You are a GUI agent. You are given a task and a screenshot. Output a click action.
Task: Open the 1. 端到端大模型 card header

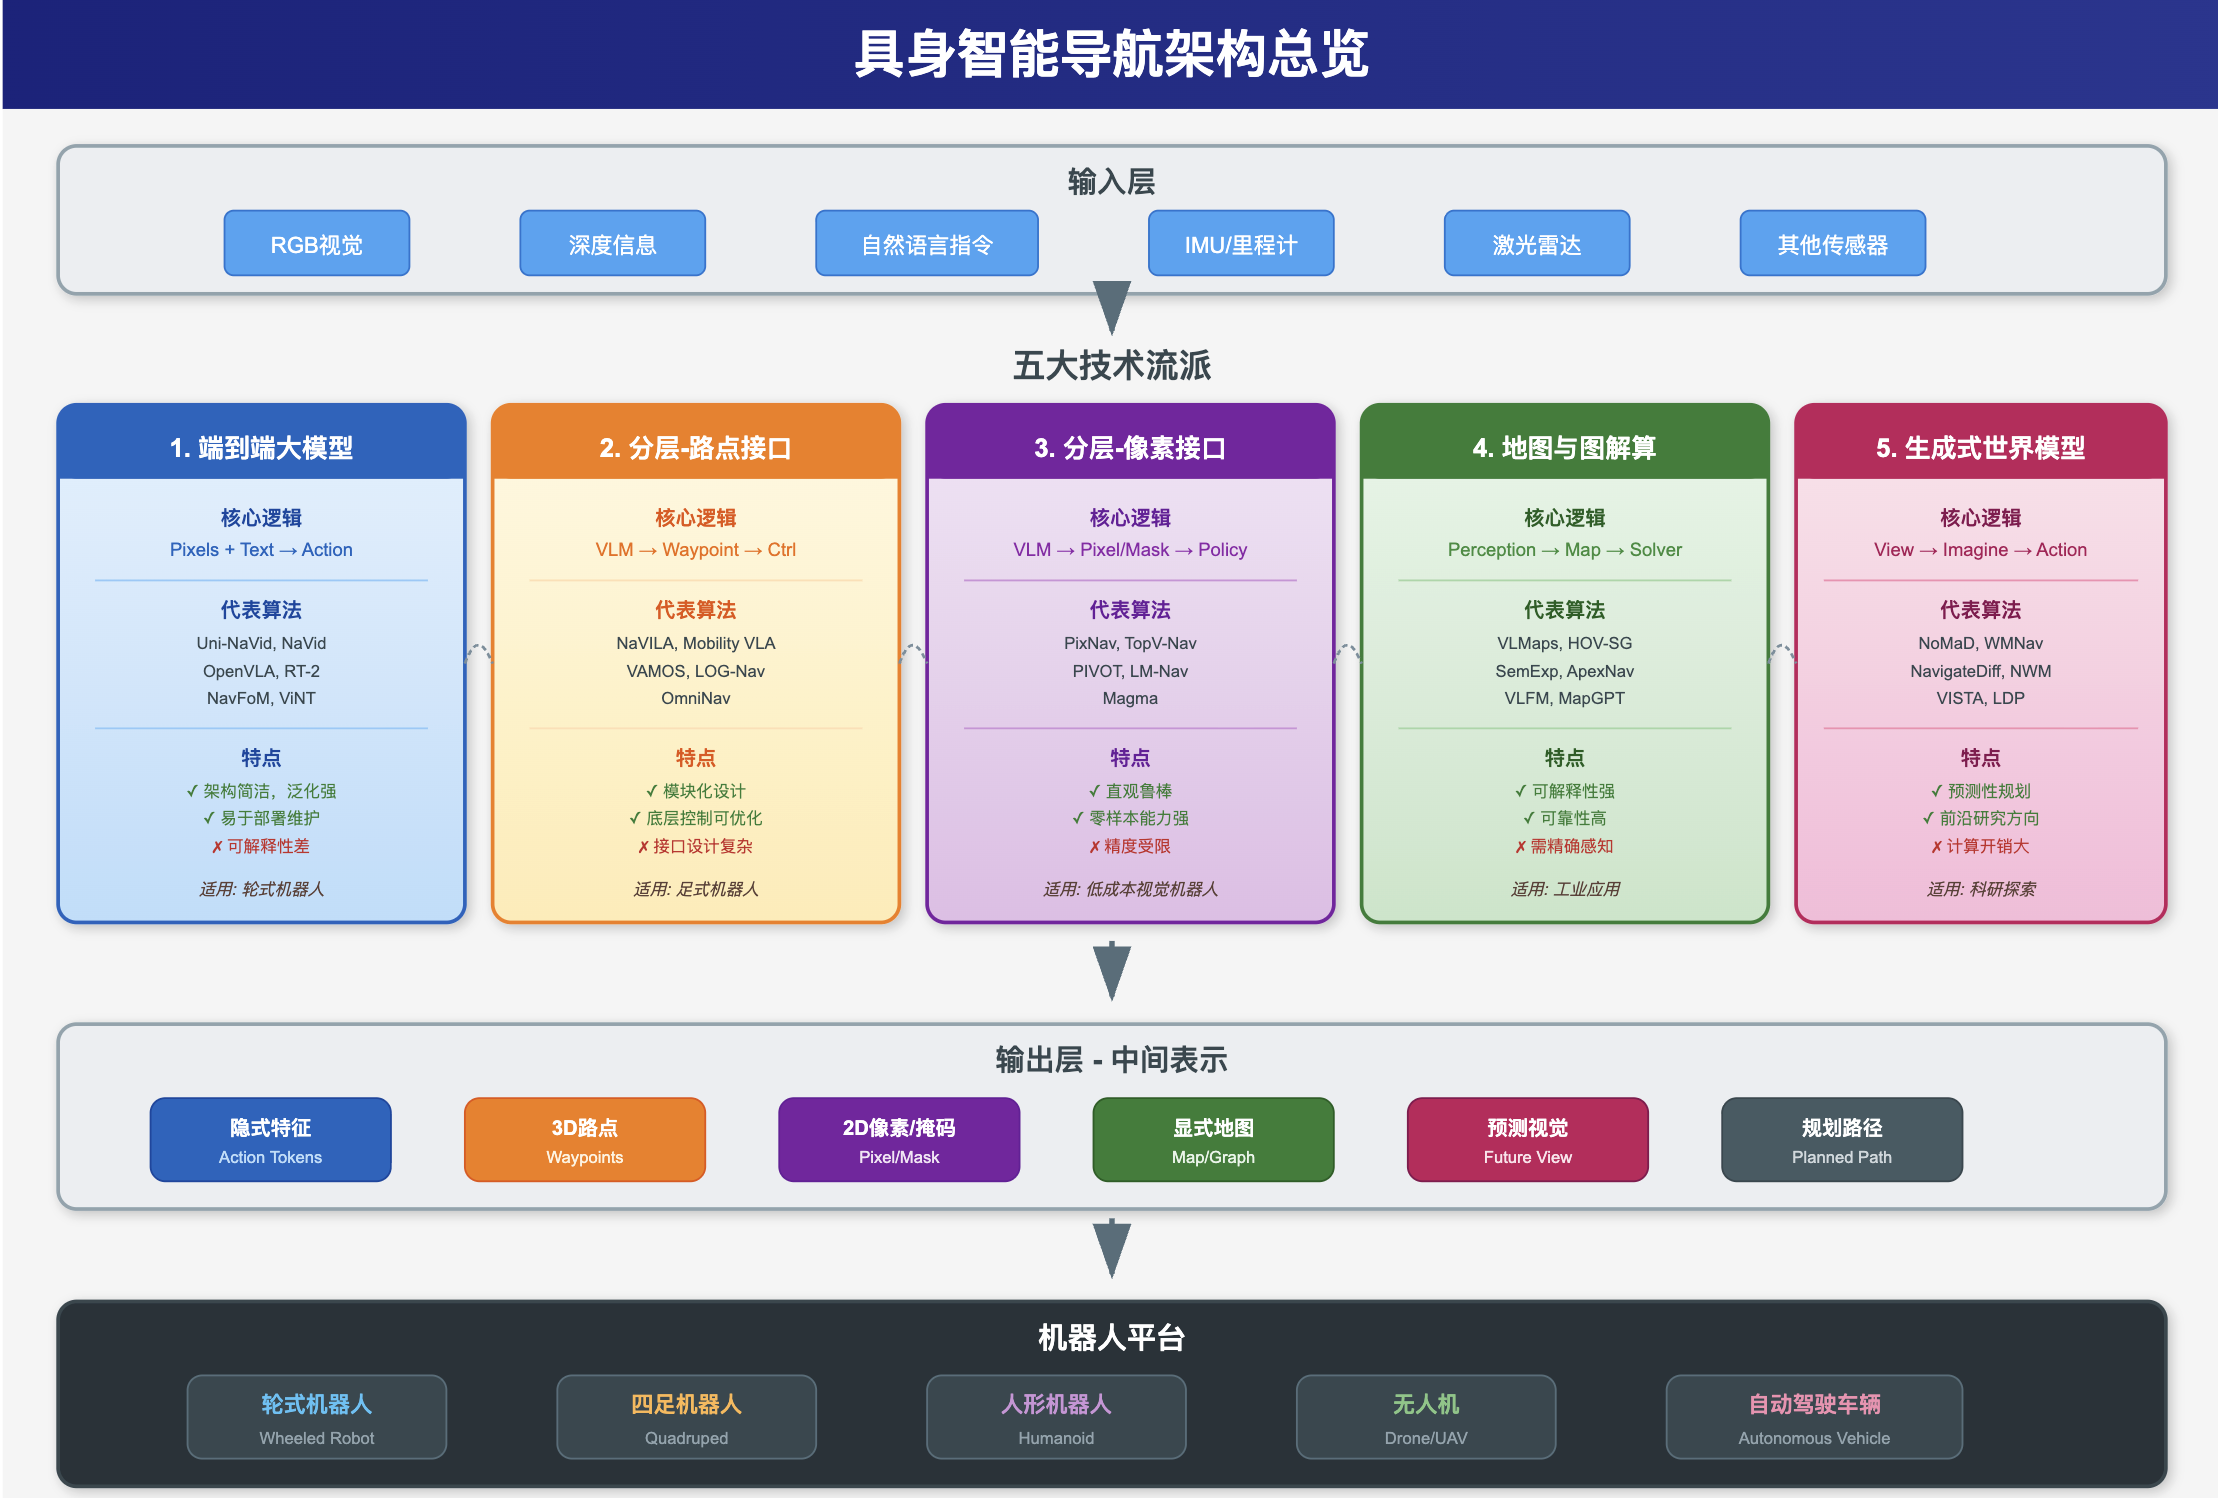261,442
